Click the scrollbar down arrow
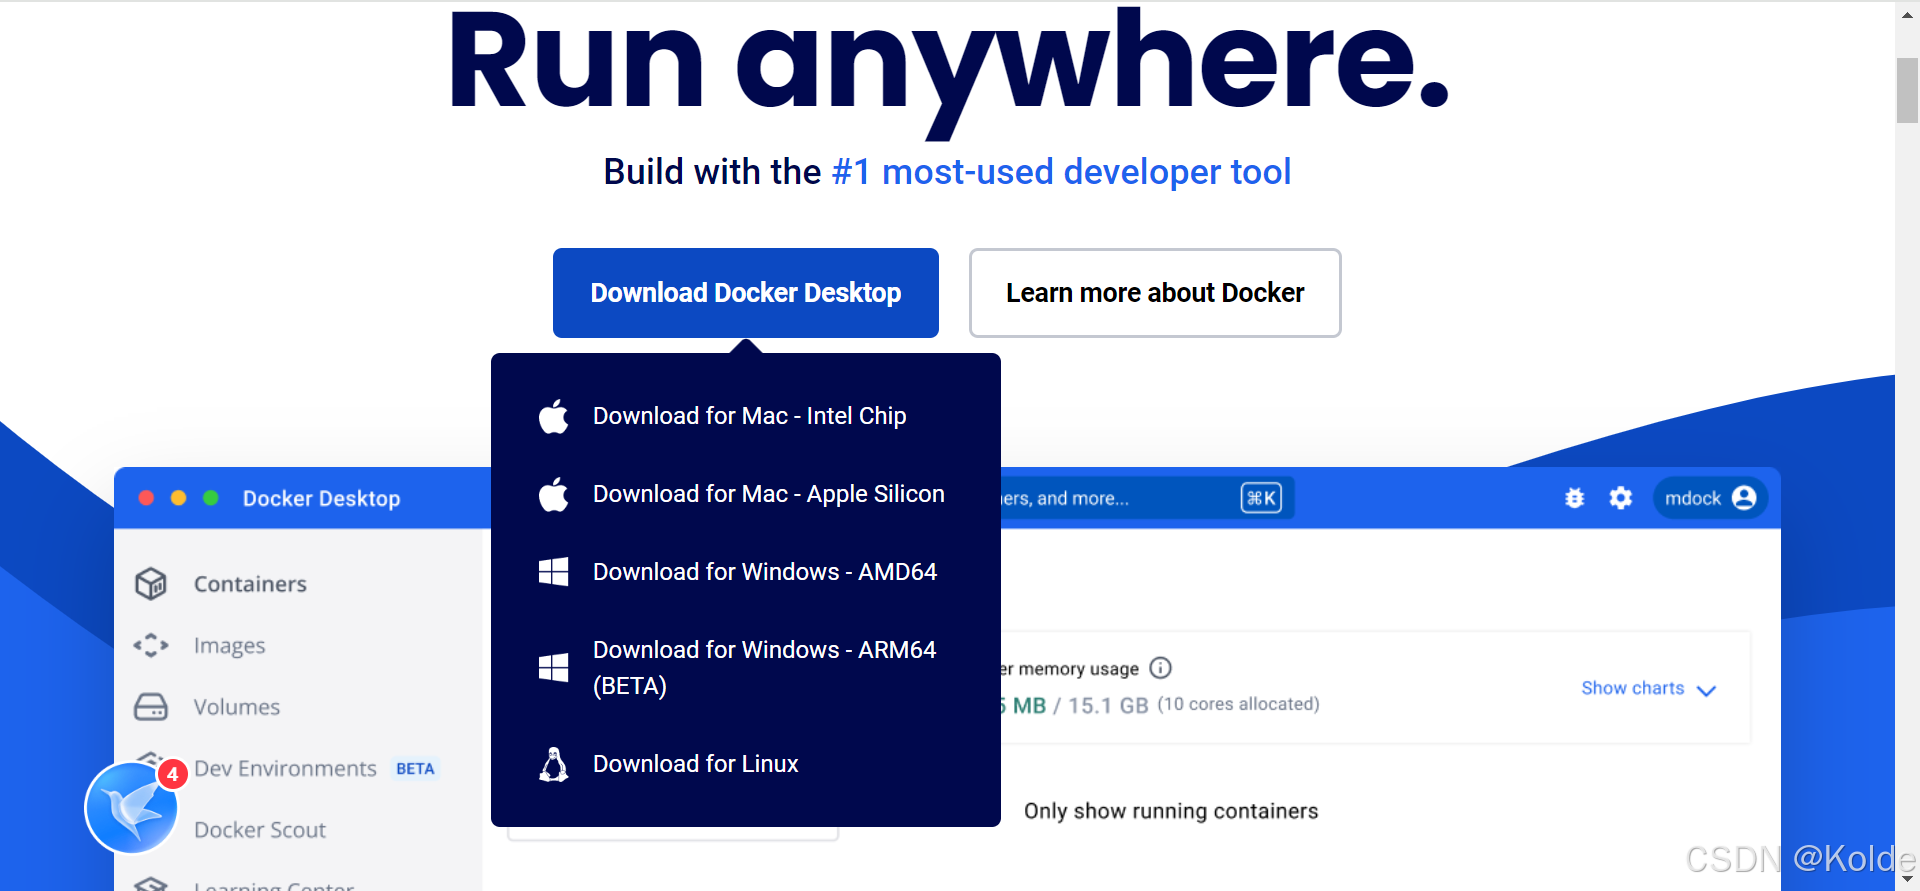Screen dimensions: 1920x891 tap(1907, 879)
